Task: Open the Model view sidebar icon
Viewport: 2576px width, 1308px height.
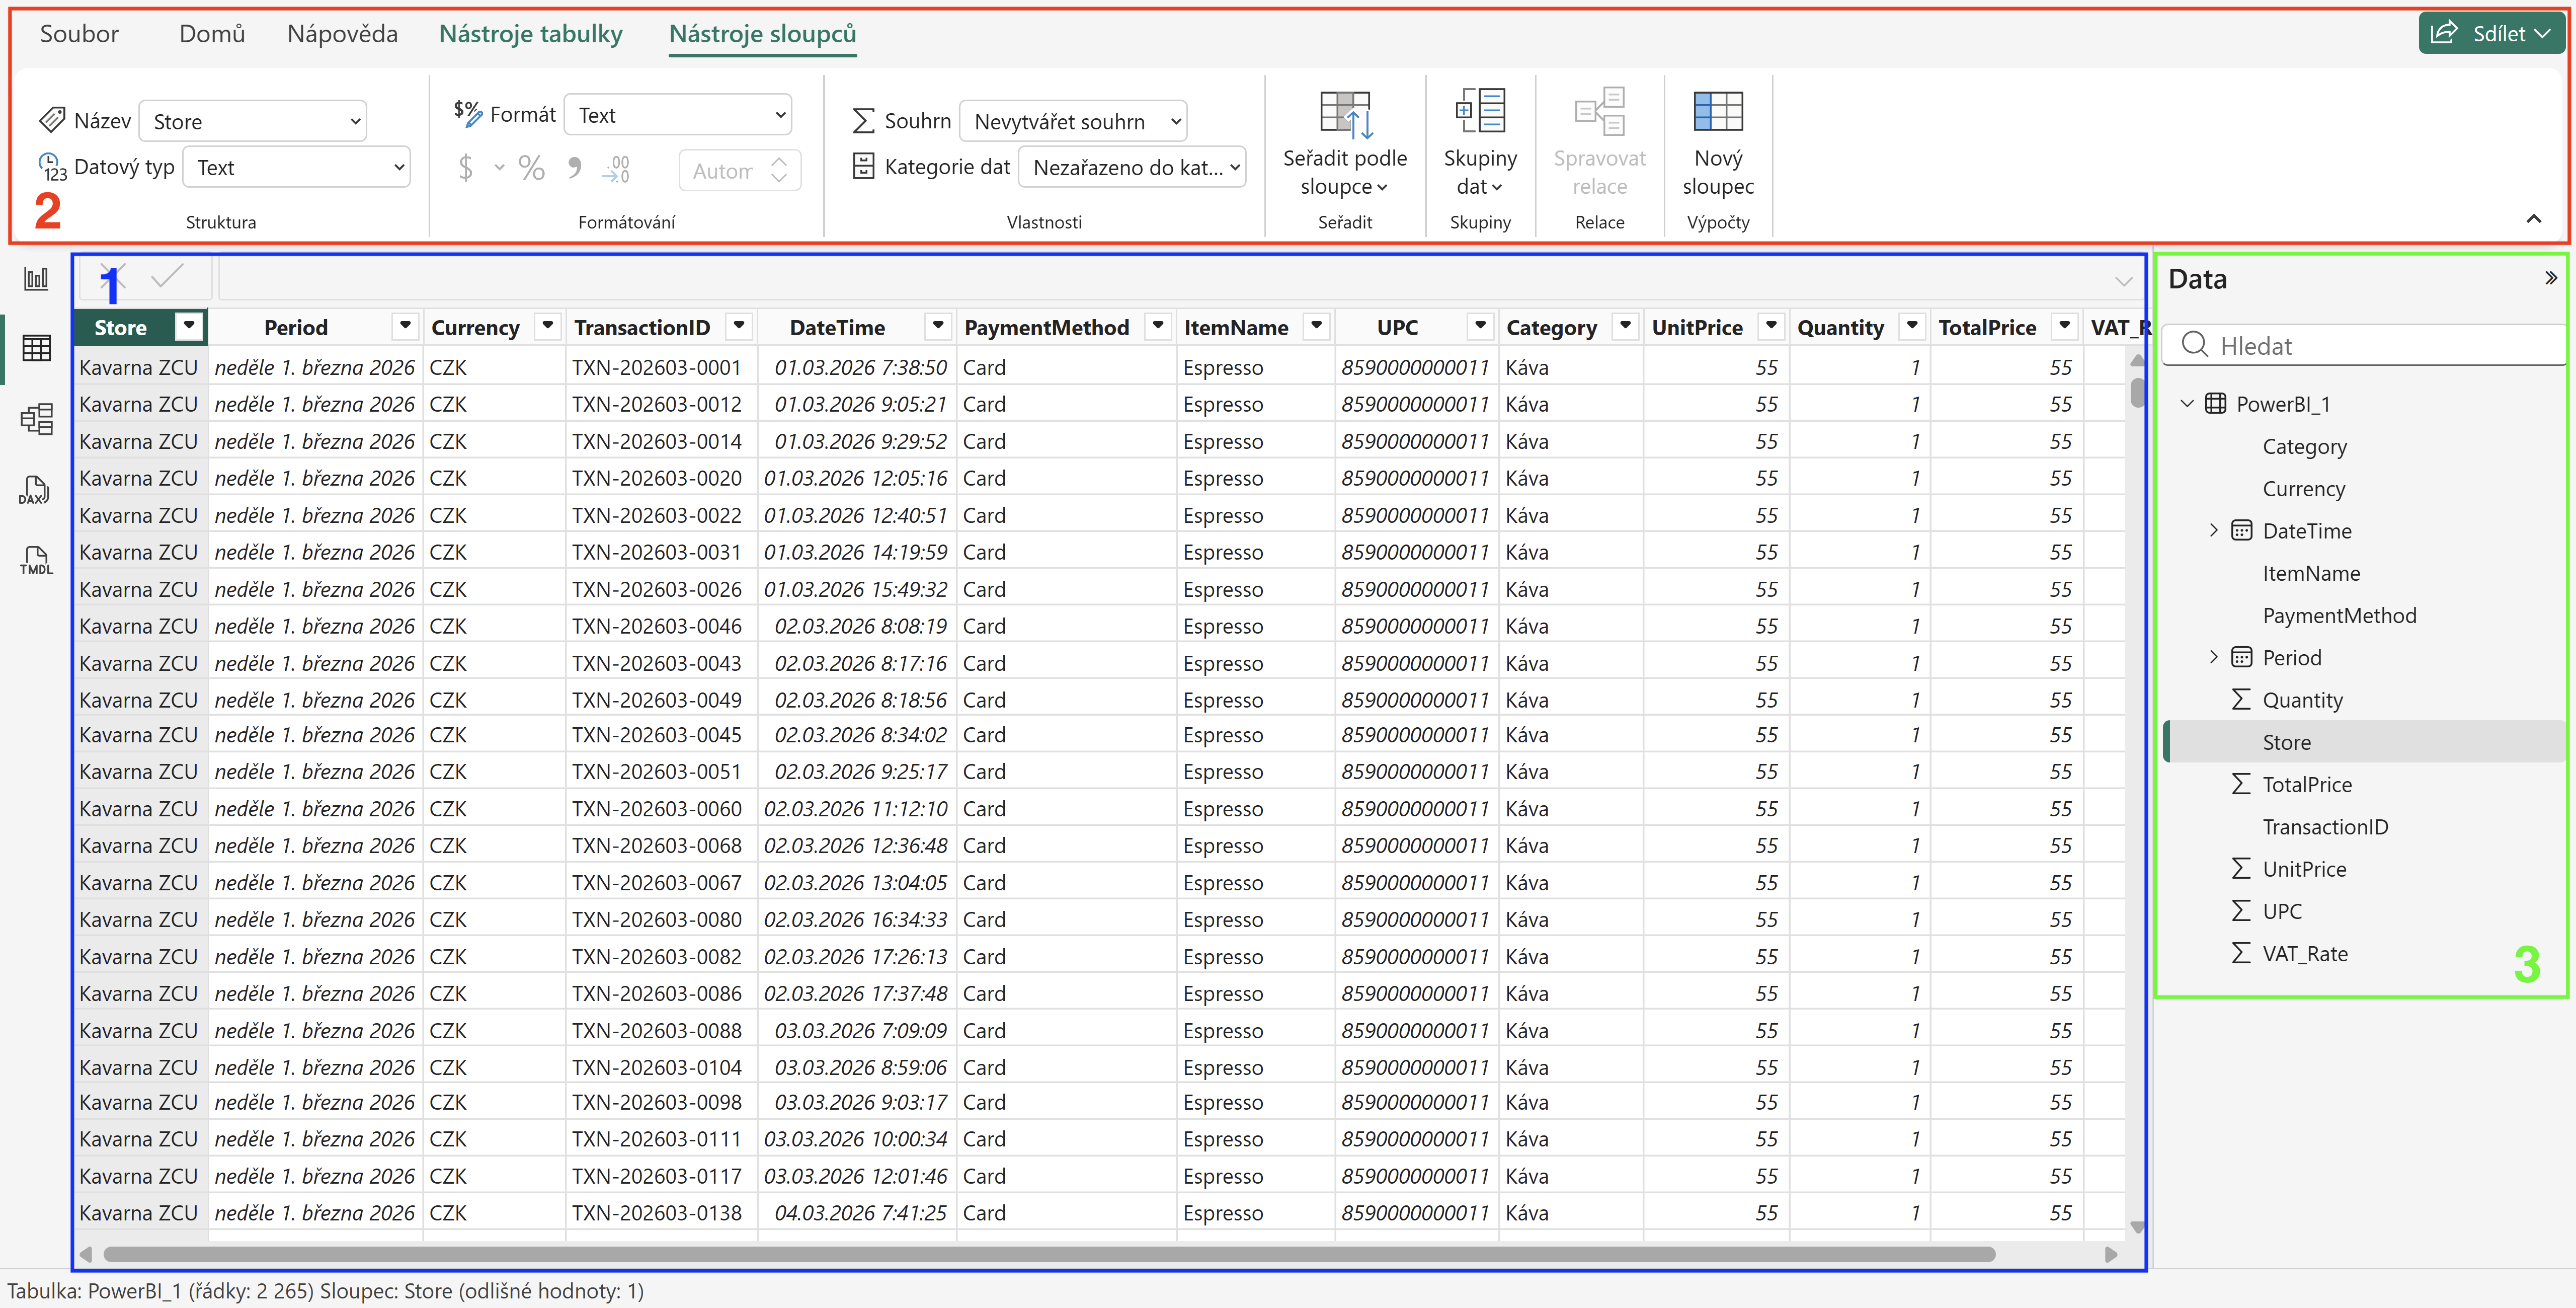Action: click(36, 419)
